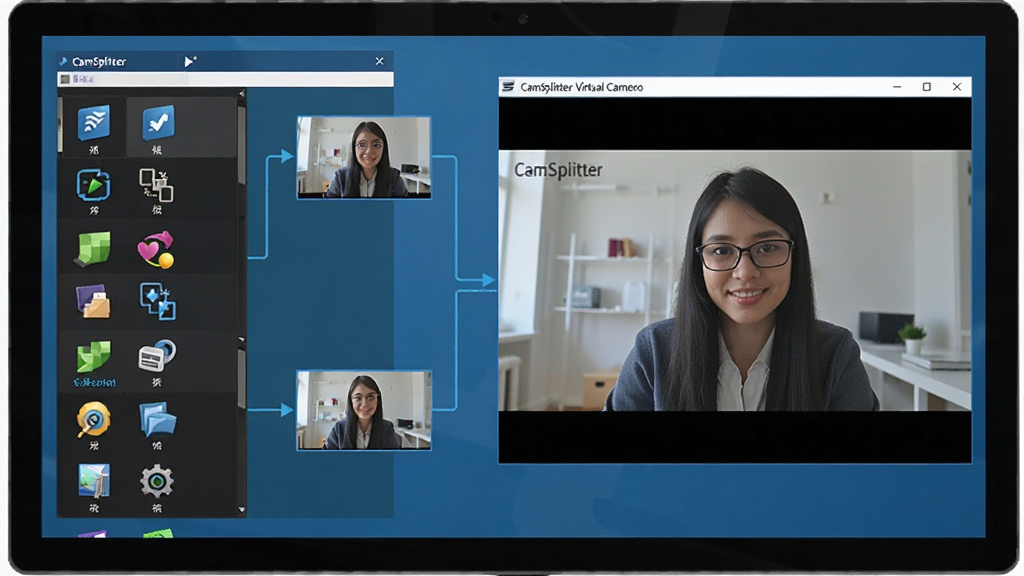
Task: Maximize the CamSplitter Virtual Camera window
Action: click(x=927, y=87)
